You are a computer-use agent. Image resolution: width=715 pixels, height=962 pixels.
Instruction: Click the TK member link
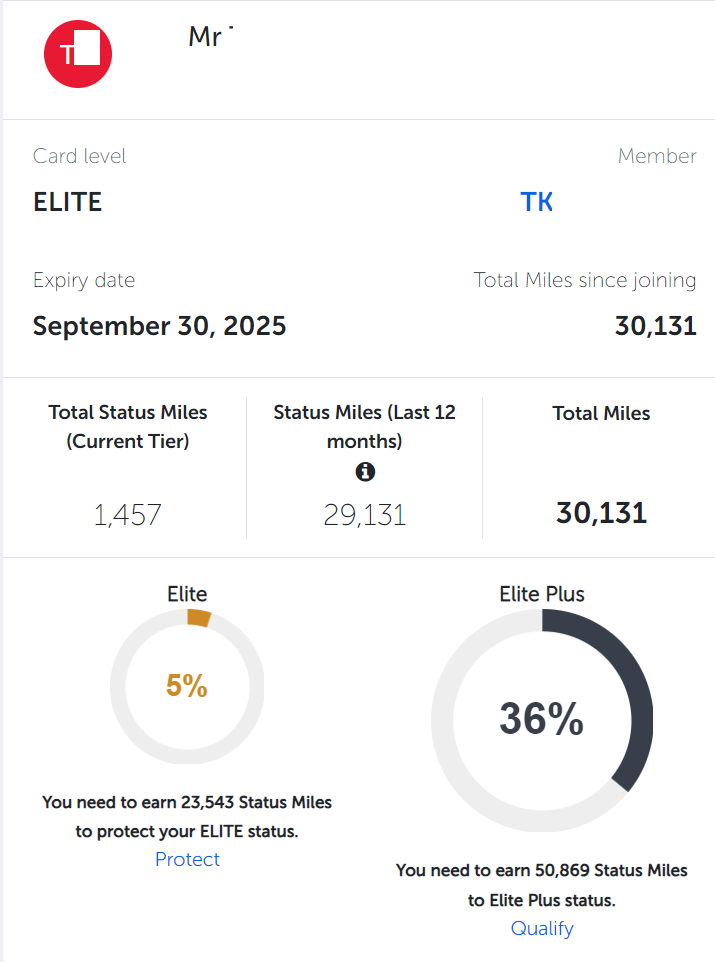coord(536,202)
